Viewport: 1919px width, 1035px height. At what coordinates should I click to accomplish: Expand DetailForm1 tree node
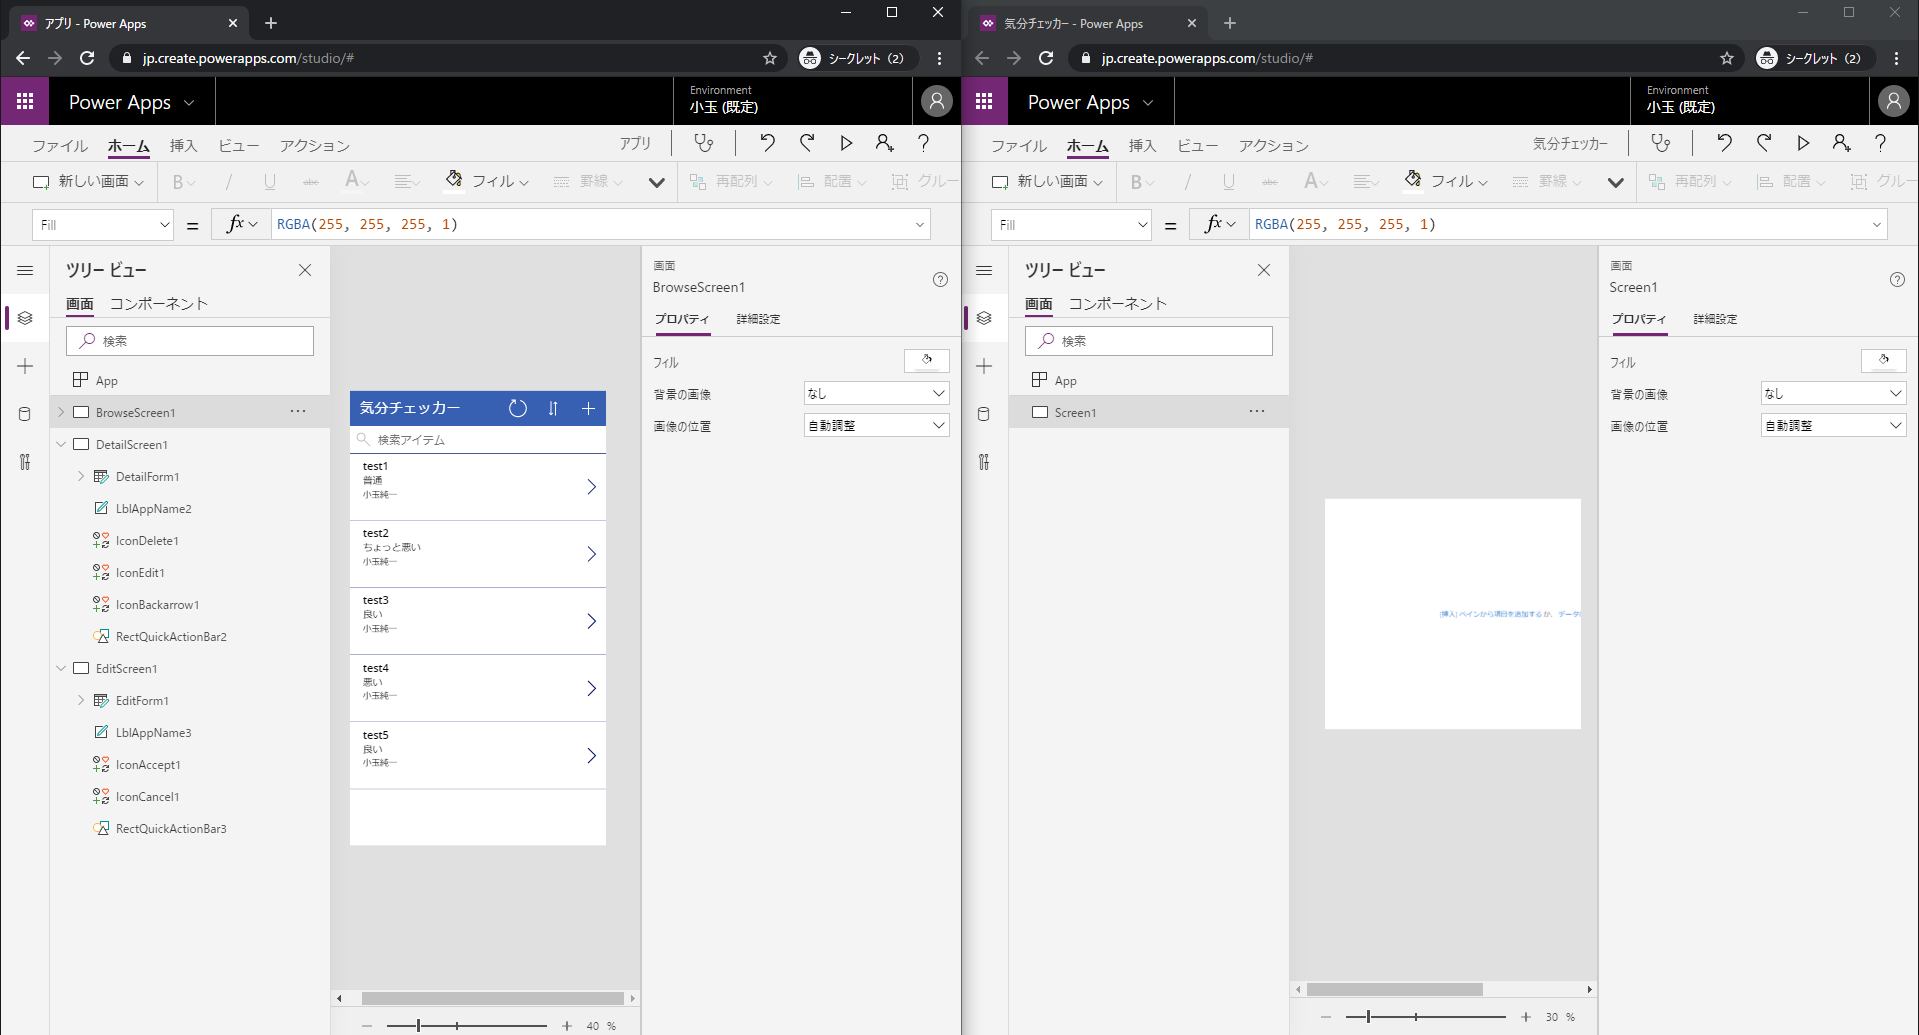pyautogui.click(x=81, y=476)
